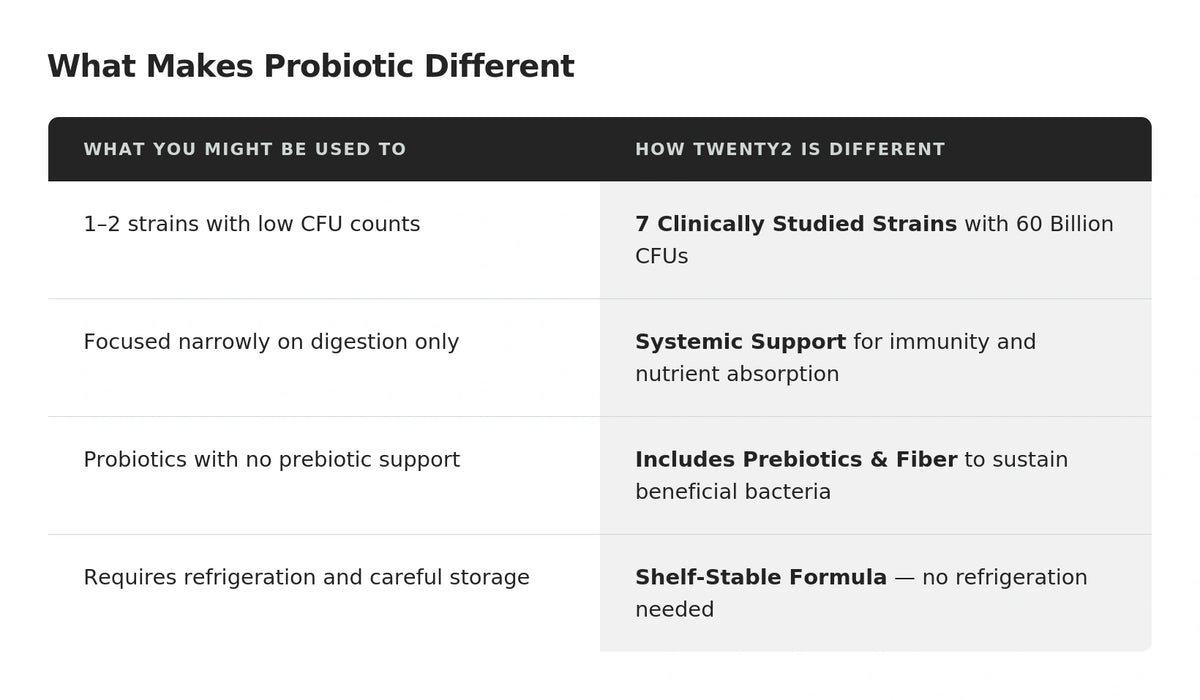1200x700 pixels.
Task: Click the 'CFUs' word in first row
Action: point(661,256)
